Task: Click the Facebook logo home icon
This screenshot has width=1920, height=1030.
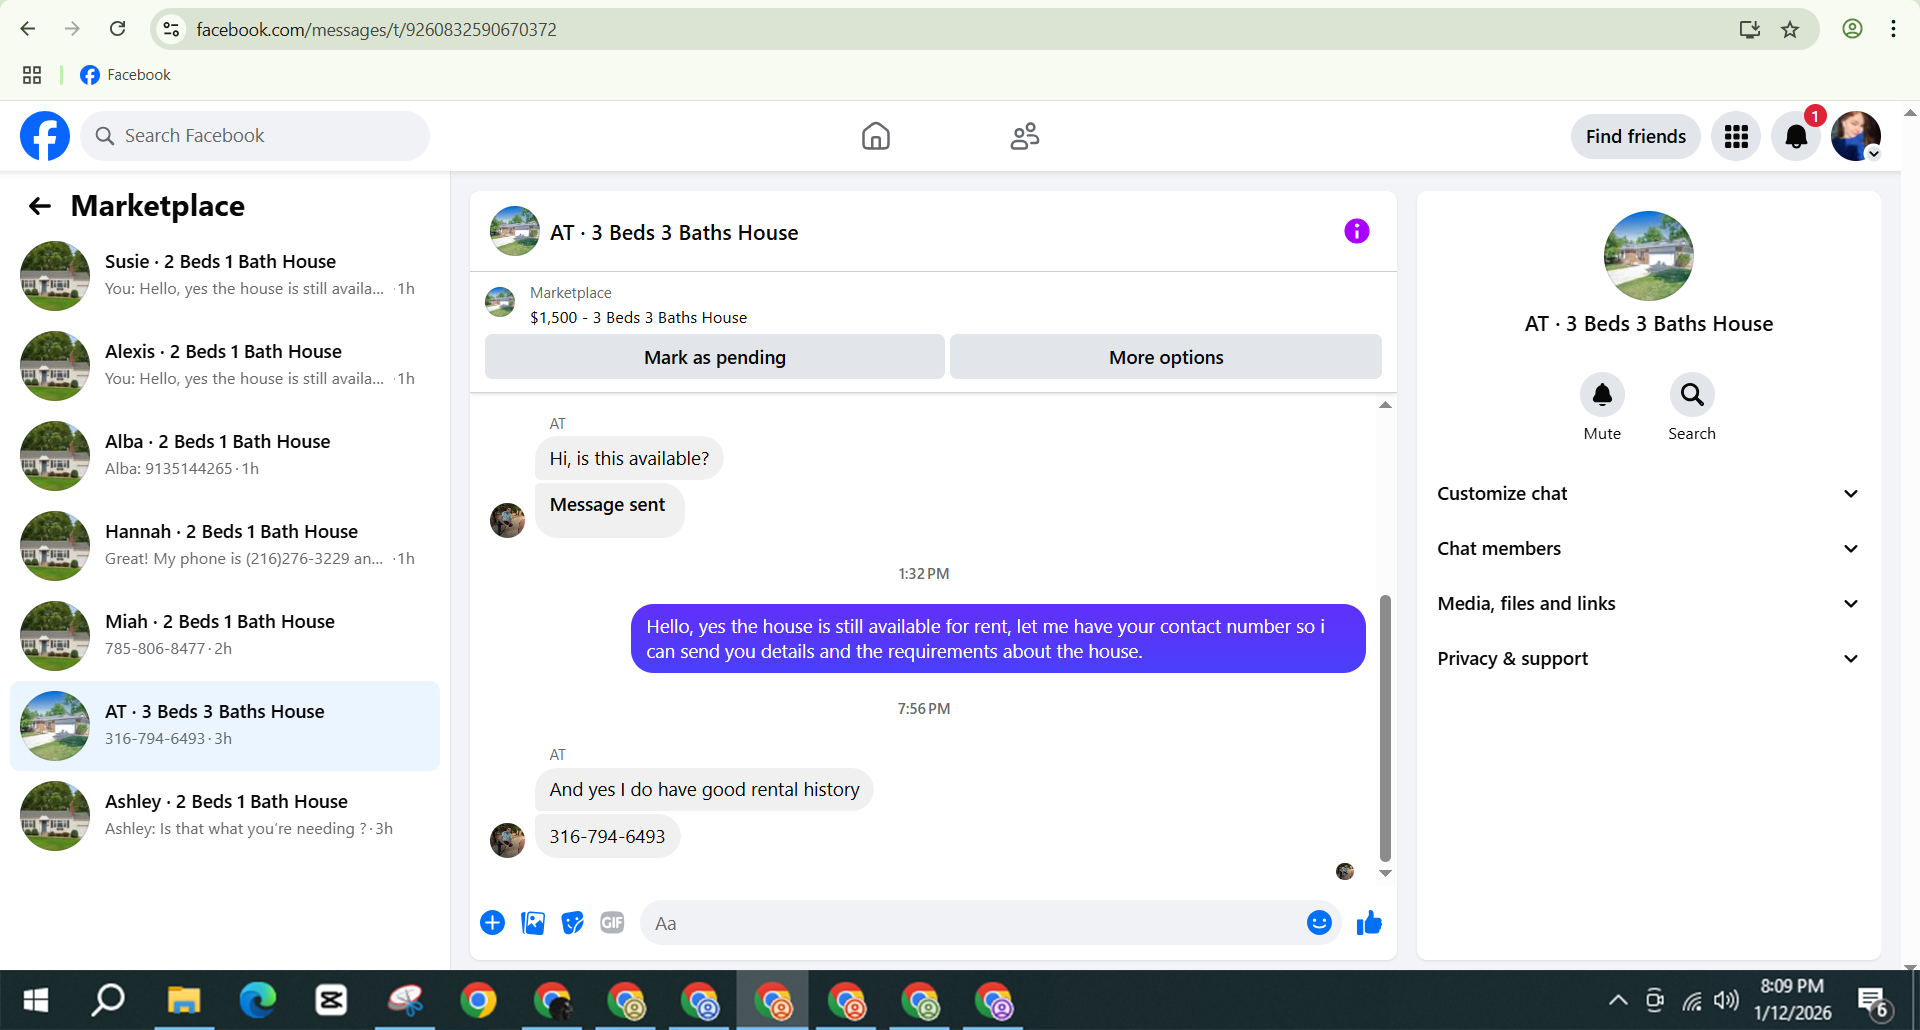Action: coord(45,136)
